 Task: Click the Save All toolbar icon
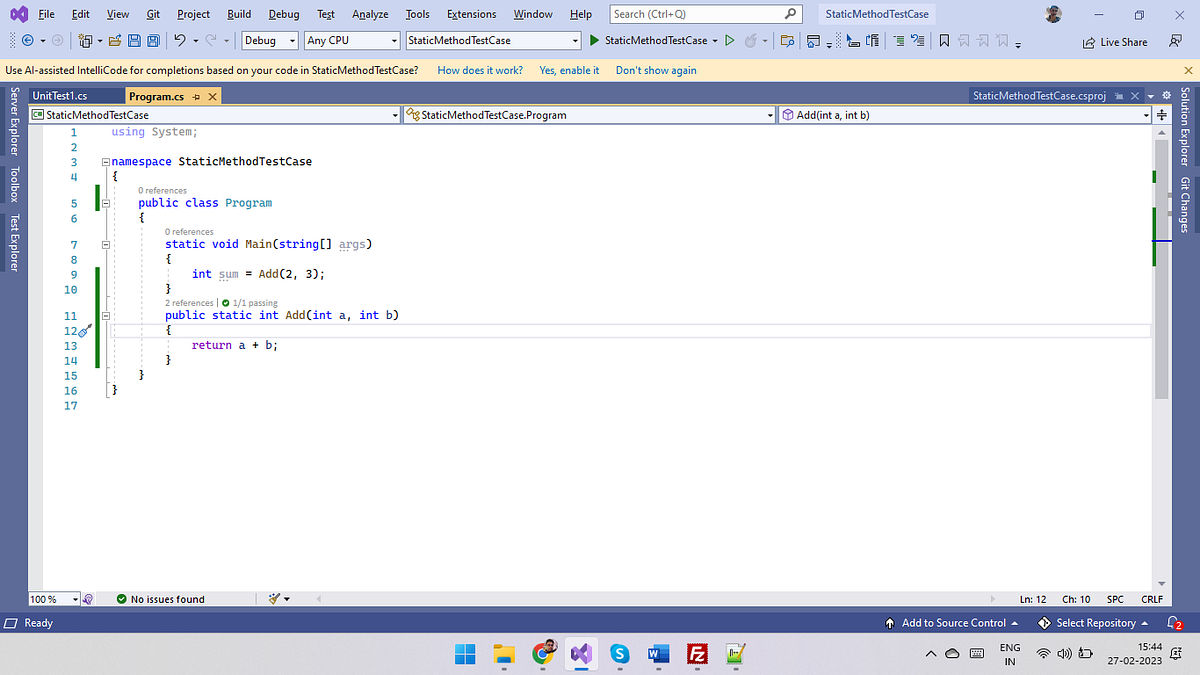click(153, 40)
